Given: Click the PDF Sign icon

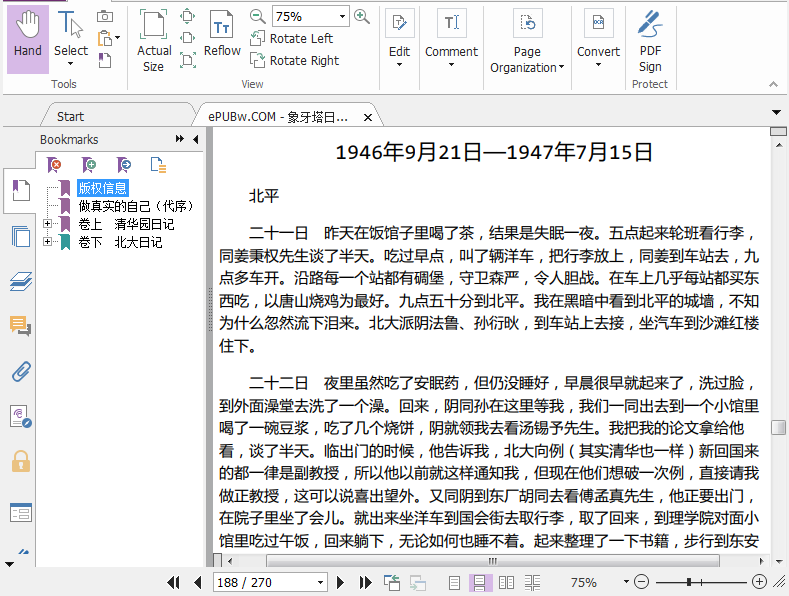Looking at the screenshot, I should click(x=650, y=40).
